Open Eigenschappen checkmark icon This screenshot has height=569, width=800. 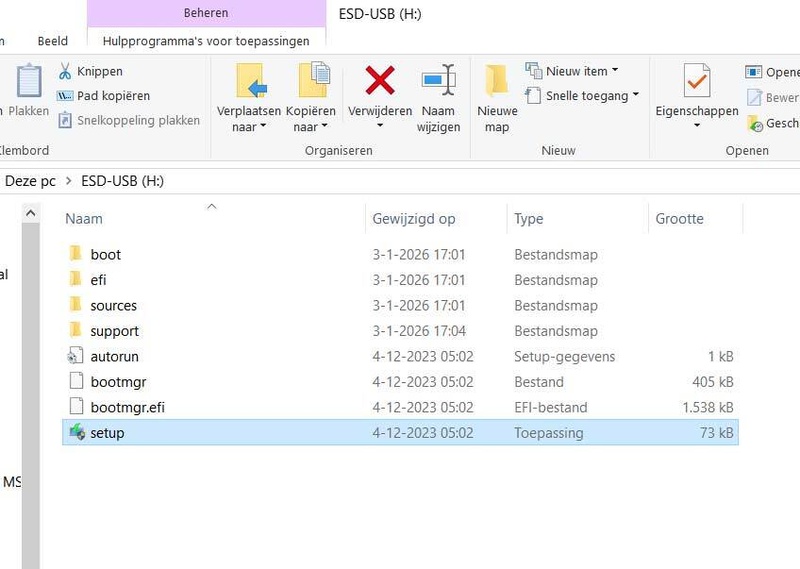697,80
